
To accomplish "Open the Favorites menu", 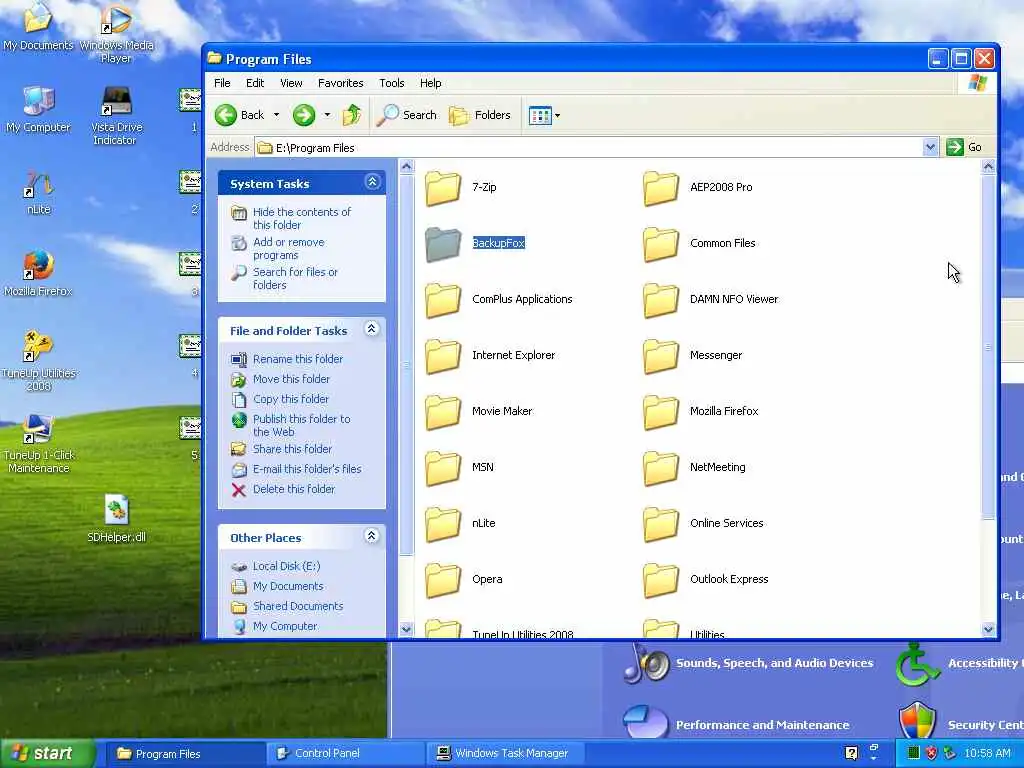I will (340, 83).
